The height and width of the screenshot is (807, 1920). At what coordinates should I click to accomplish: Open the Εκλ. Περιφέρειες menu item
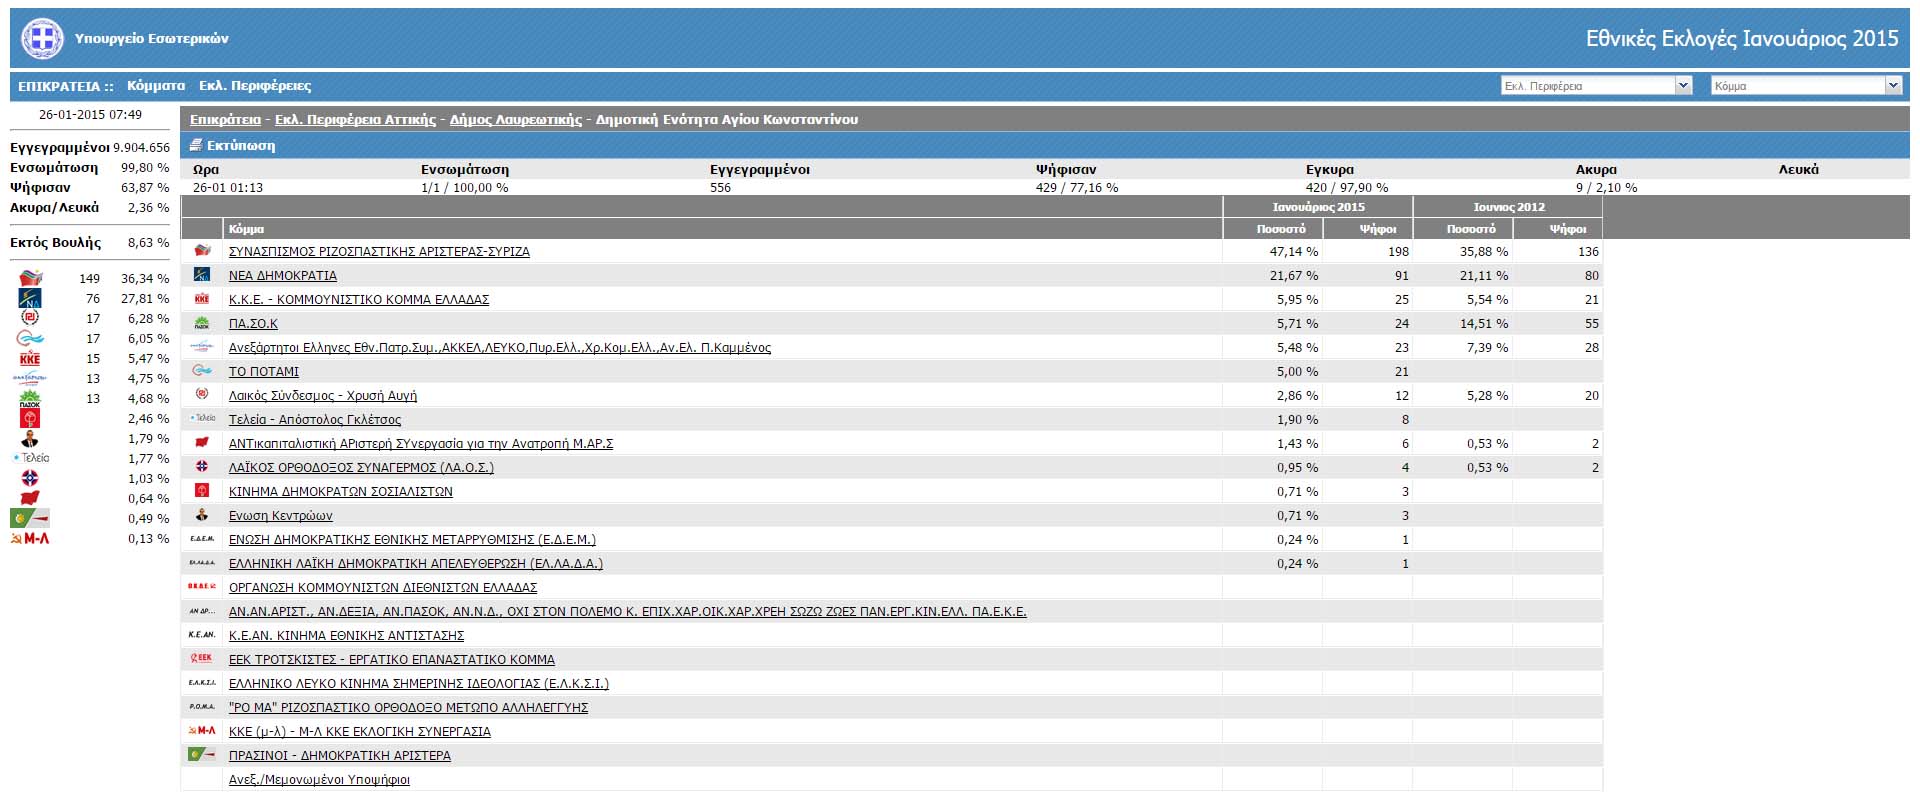pos(255,86)
